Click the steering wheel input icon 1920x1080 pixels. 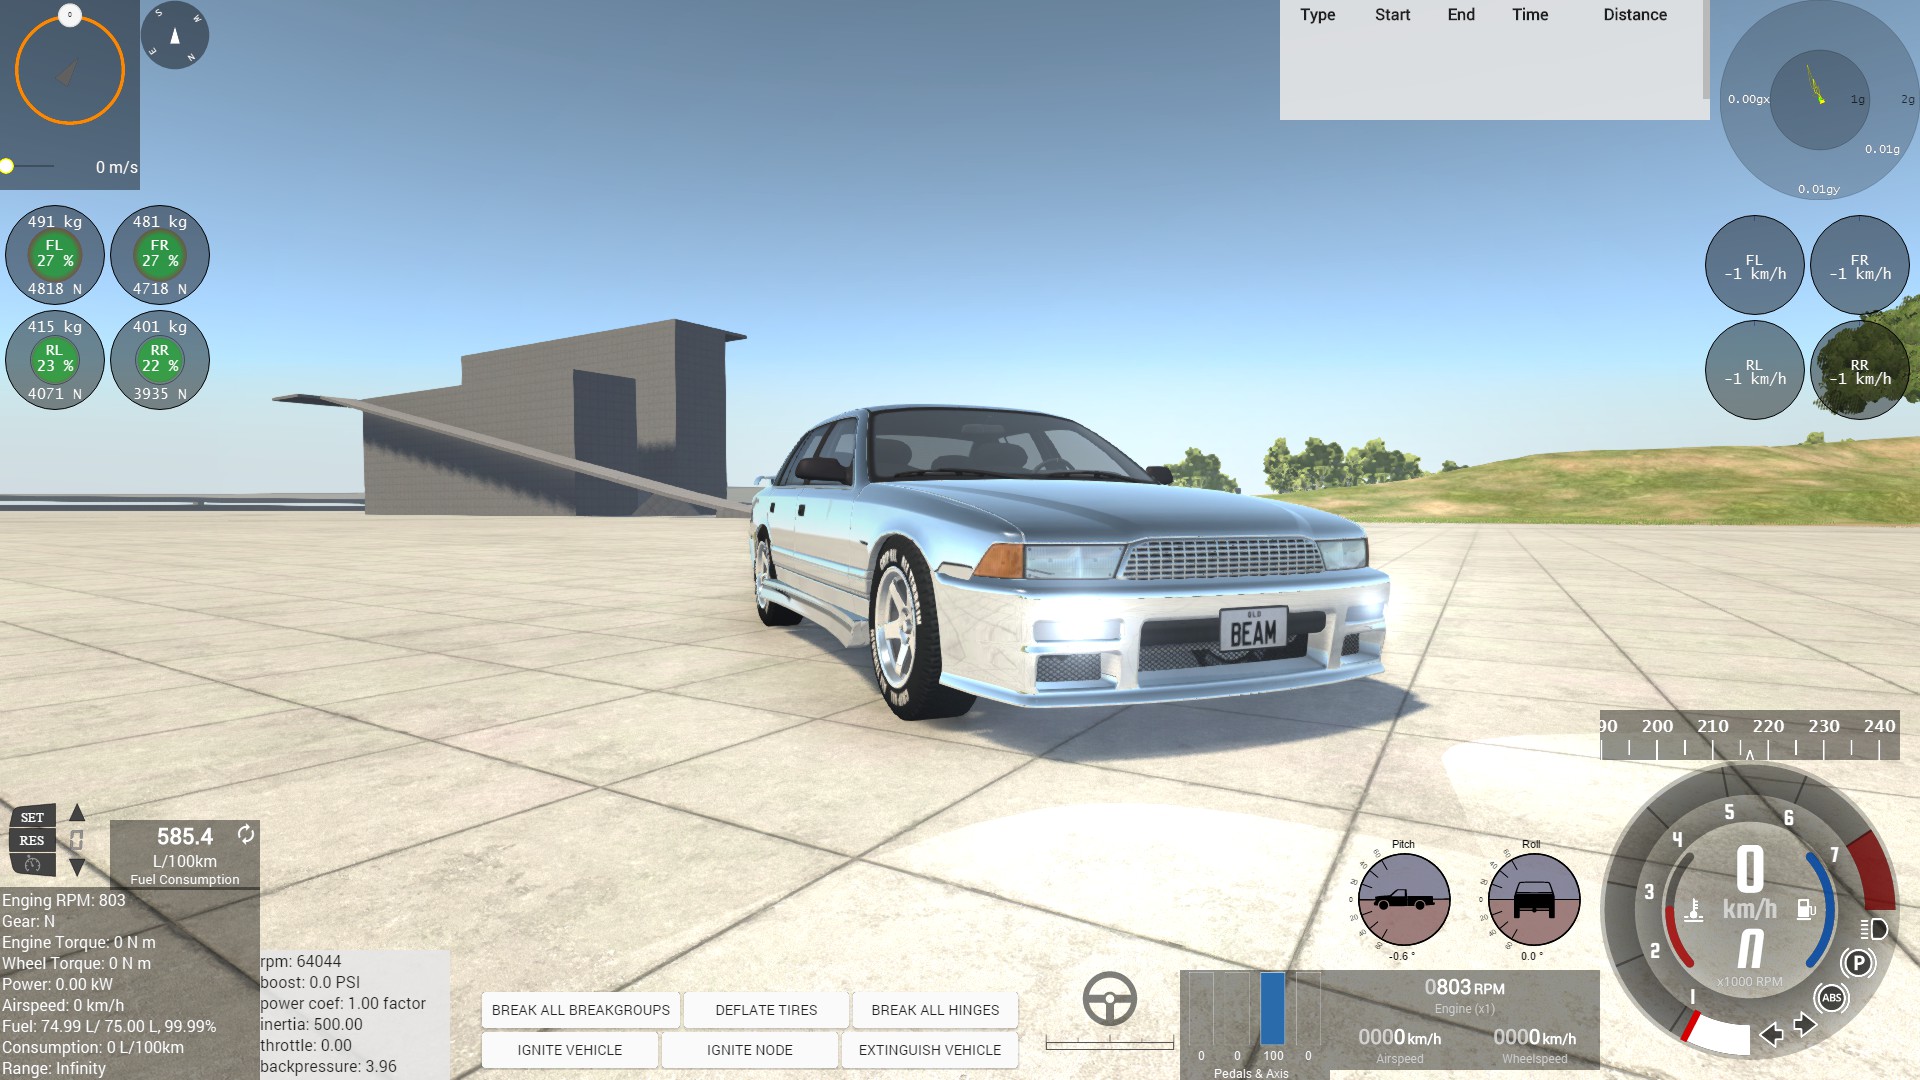(x=1109, y=998)
